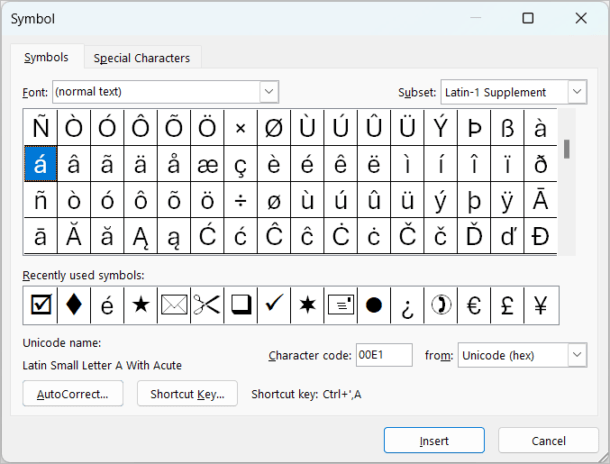Pick the capital Ñ character

click(x=40, y=128)
